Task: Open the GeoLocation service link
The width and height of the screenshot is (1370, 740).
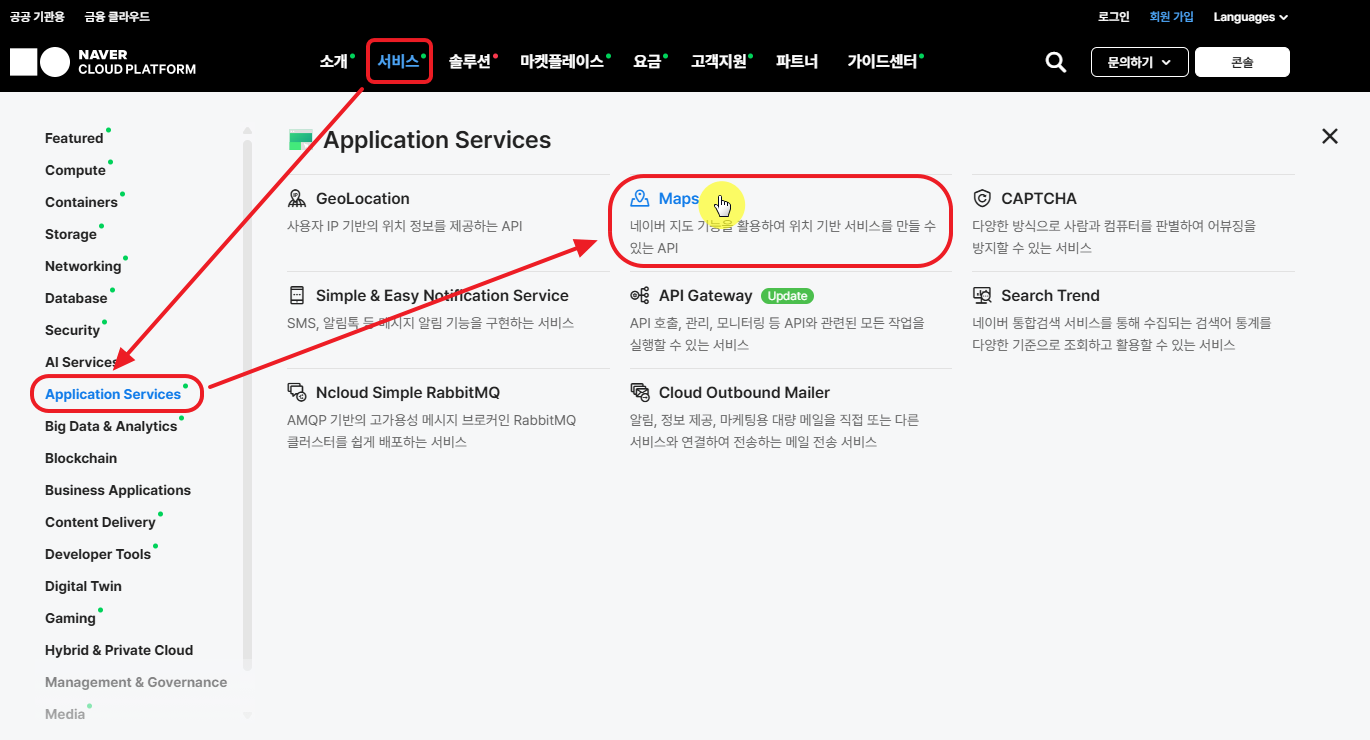Action: click(x=363, y=198)
